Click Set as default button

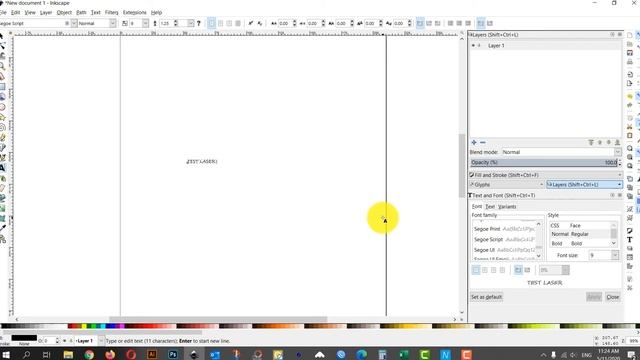point(486,297)
